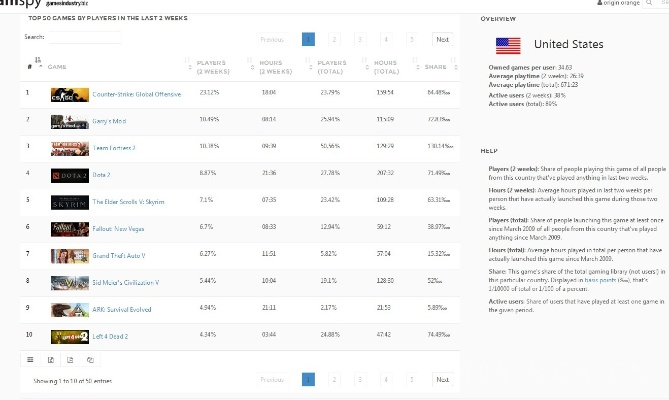
Task: Click the column visibility list icon
Action: [x=30, y=359]
